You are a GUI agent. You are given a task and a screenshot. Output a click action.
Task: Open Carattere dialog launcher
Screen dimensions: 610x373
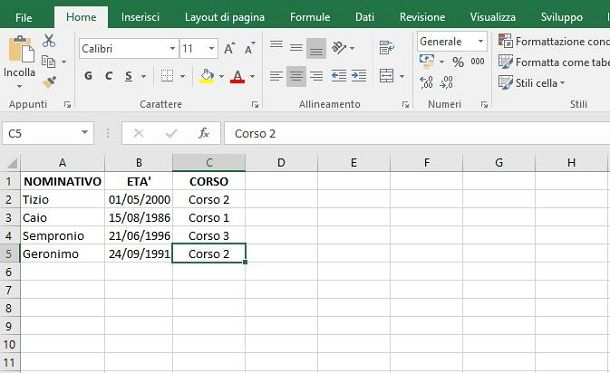tap(255, 104)
